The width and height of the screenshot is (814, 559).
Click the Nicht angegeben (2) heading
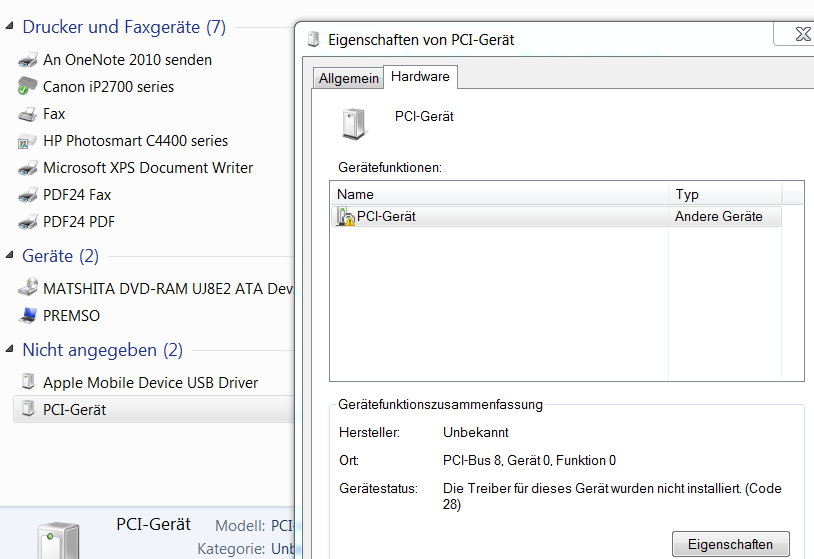(x=102, y=350)
